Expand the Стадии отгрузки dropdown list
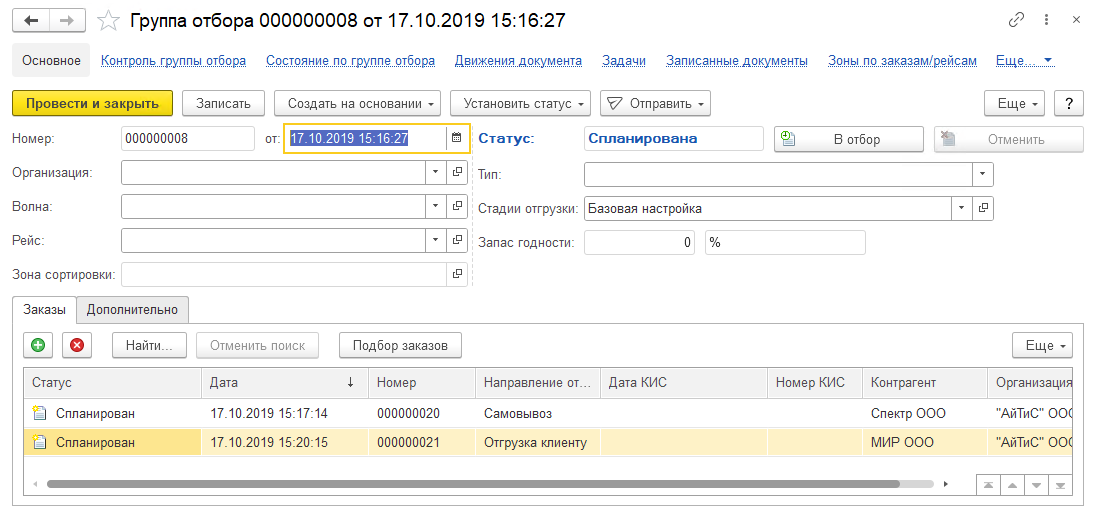This screenshot has width=1103, height=517. [x=962, y=208]
